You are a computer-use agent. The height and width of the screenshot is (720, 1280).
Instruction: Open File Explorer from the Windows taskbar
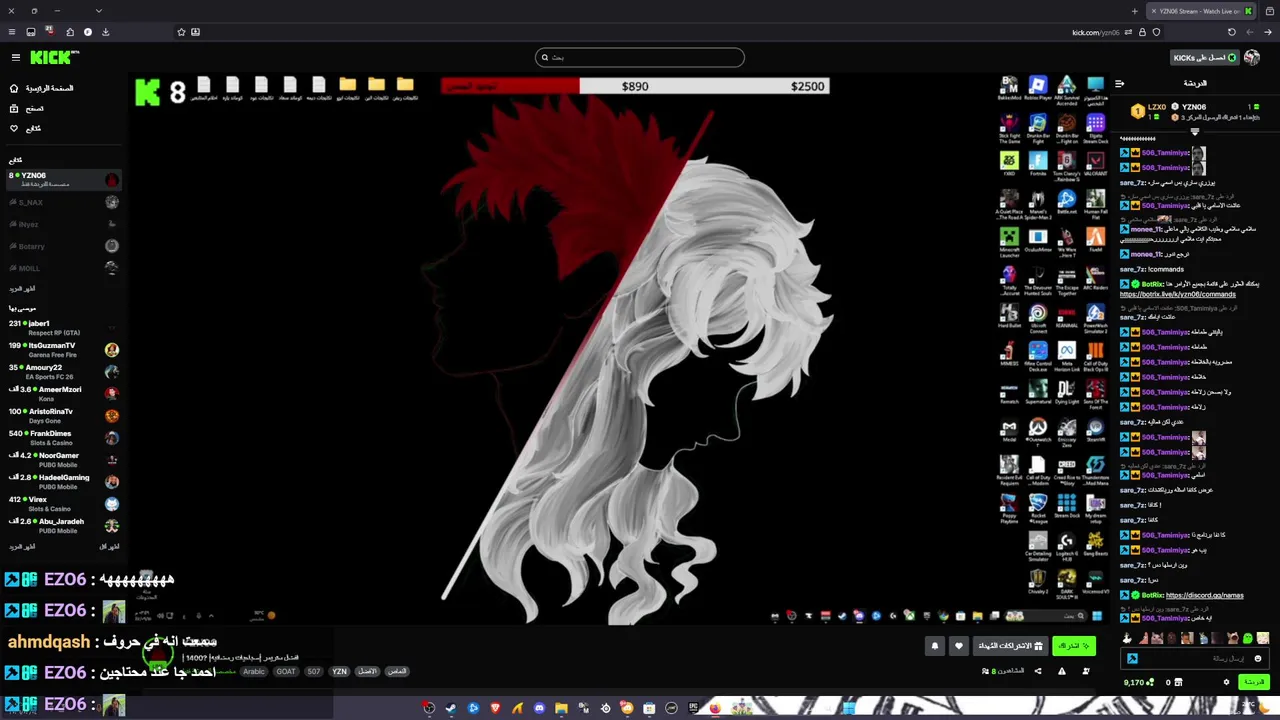coord(561,708)
